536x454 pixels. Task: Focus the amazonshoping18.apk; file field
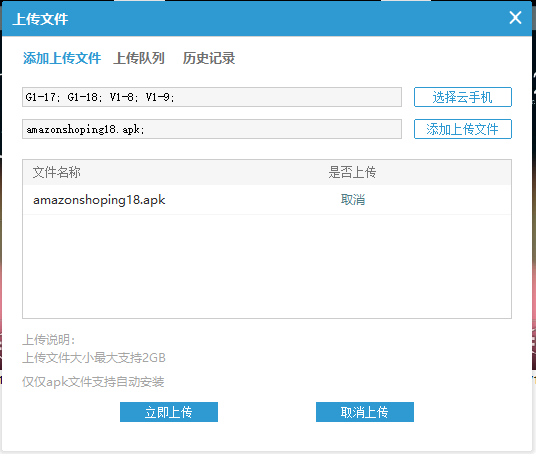(x=212, y=129)
